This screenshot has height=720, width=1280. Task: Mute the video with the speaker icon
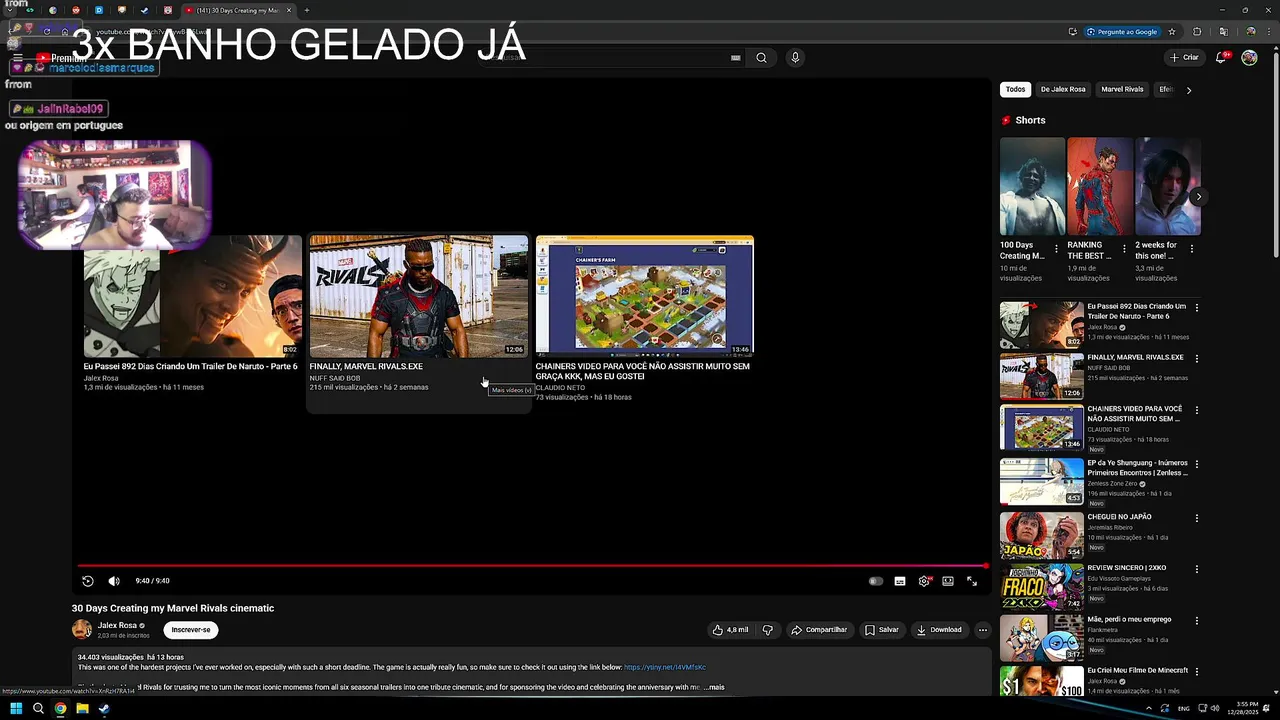click(x=114, y=581)
